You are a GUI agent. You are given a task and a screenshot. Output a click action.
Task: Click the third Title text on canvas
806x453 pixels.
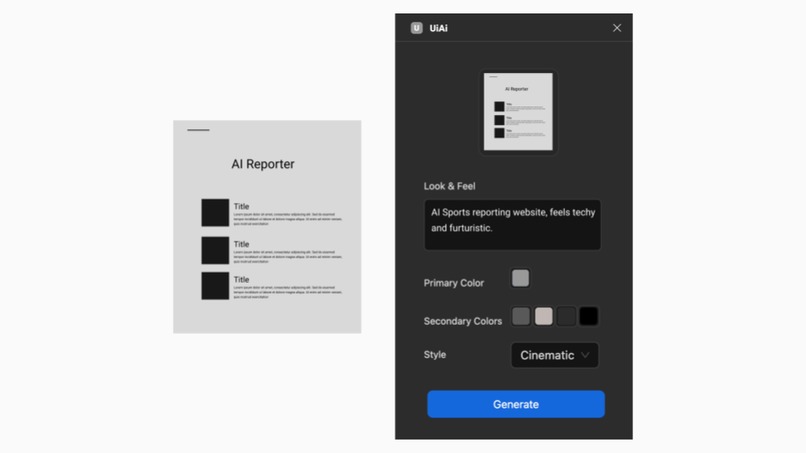click(x=241, y=280)
